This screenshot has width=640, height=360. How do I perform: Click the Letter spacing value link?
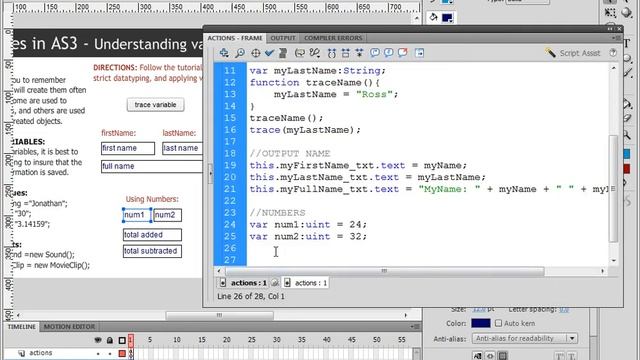(x=564, y=310)
